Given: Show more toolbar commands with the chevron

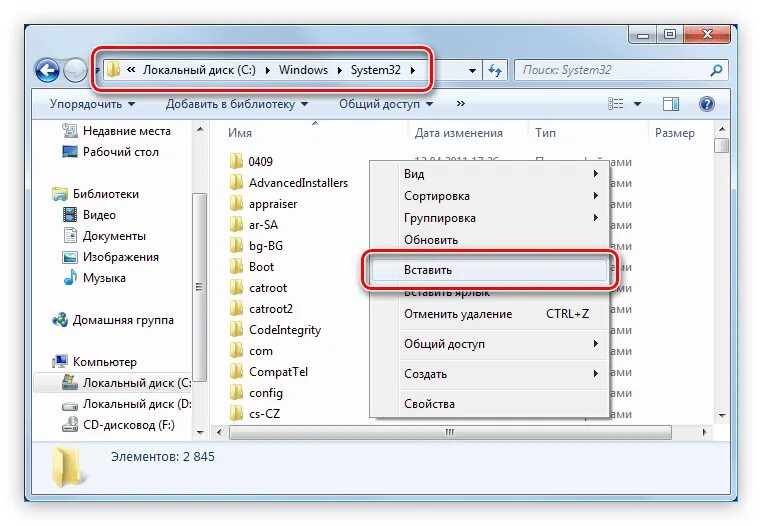Looking at the screenshot, I should (x=461, y=104).
